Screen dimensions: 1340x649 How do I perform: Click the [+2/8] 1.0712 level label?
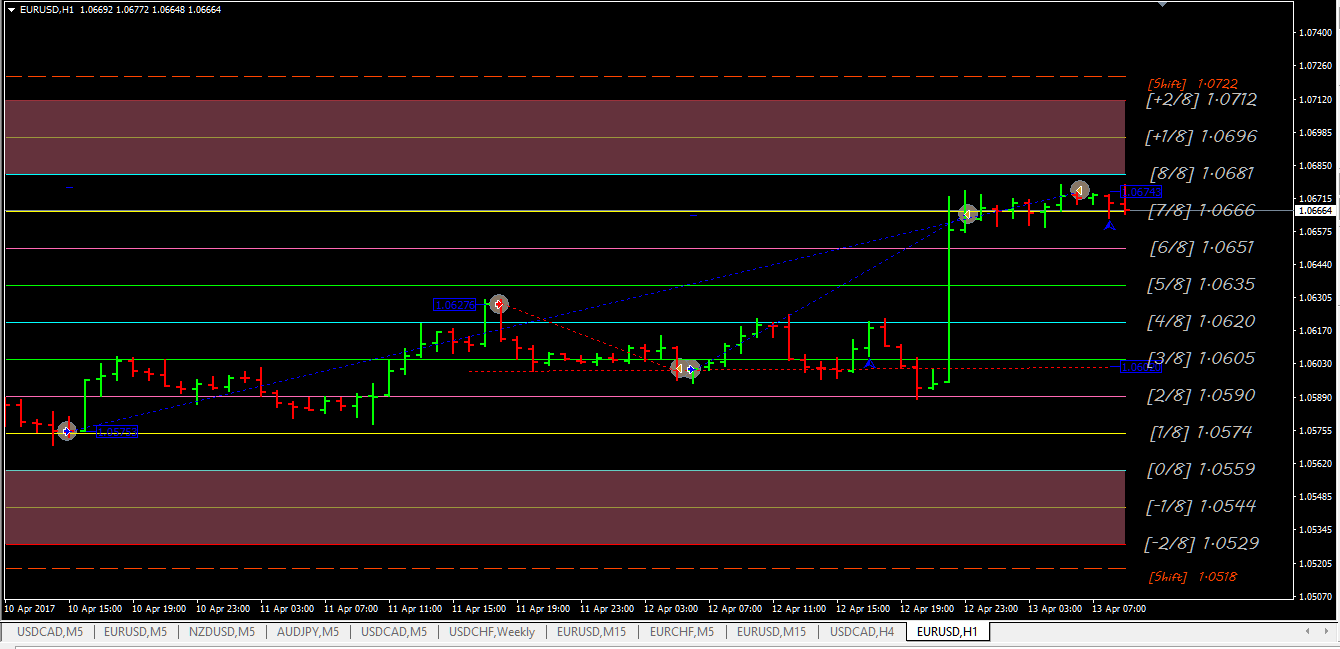(1201, 99)
